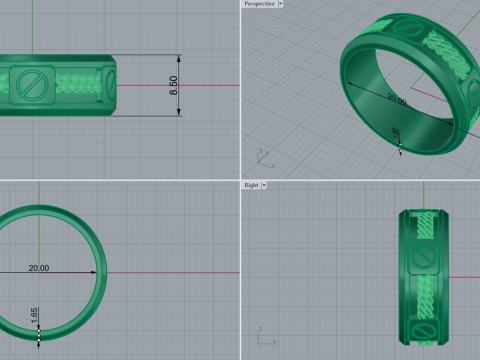Select the 1.65 thickness dimension in the circular ring view
This screenshot has width=480, height=360.
(34, 316)
